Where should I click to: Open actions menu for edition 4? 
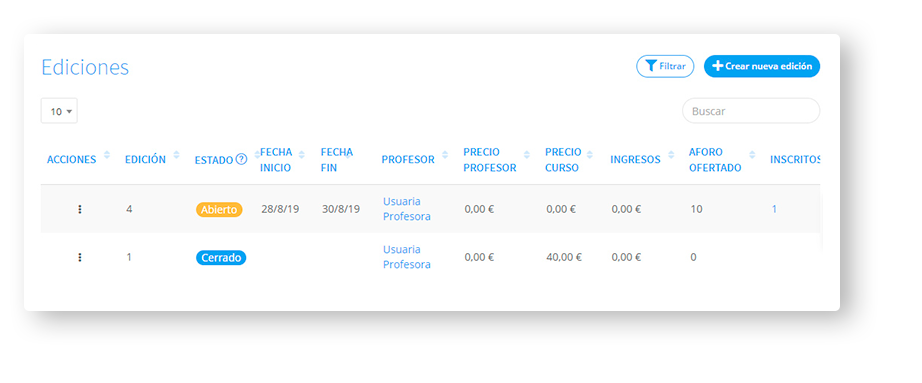pos(80,209)
